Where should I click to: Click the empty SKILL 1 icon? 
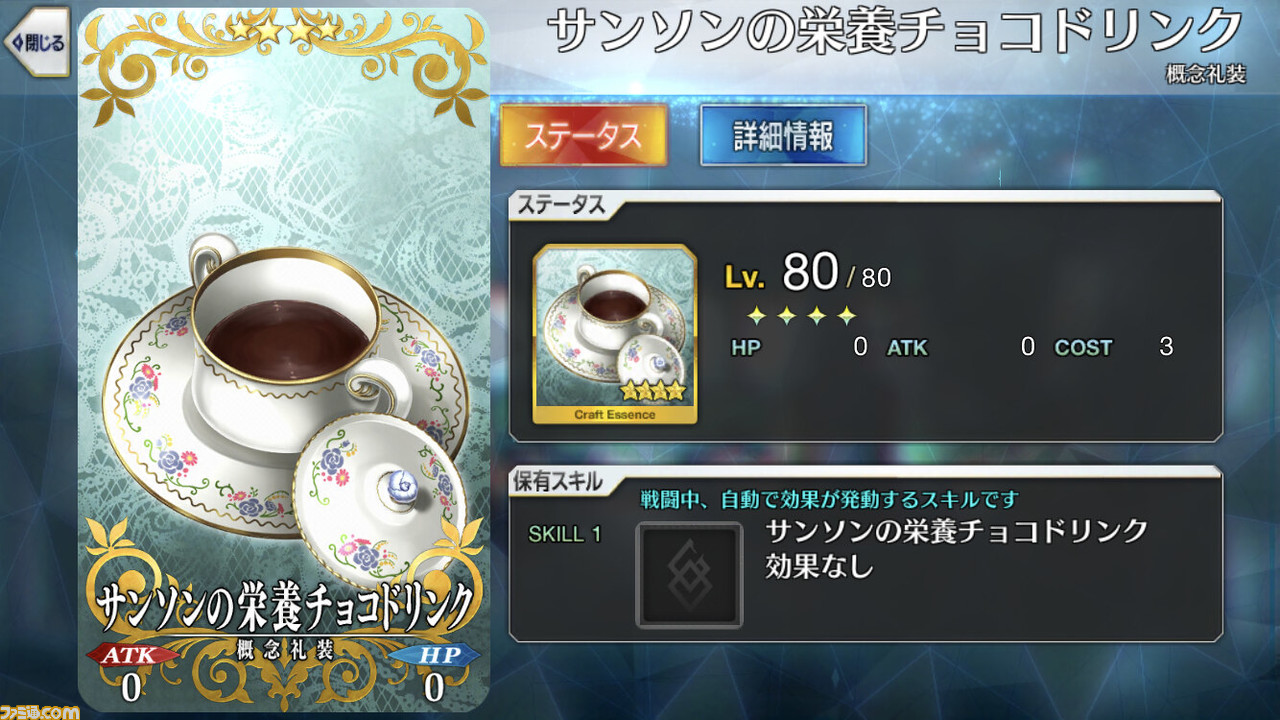690,575
